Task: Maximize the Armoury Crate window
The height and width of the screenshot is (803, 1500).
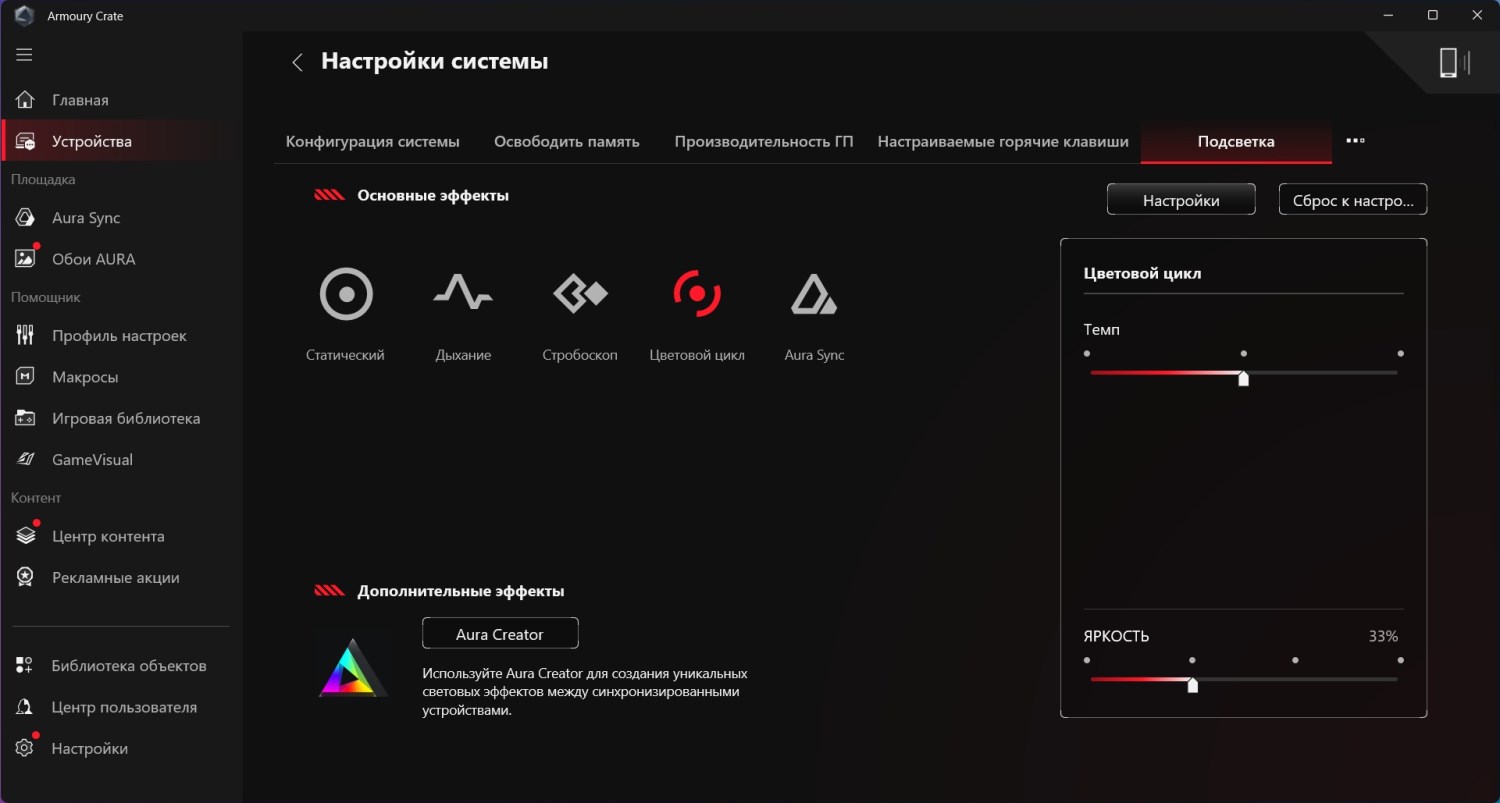Action: 1432,15
